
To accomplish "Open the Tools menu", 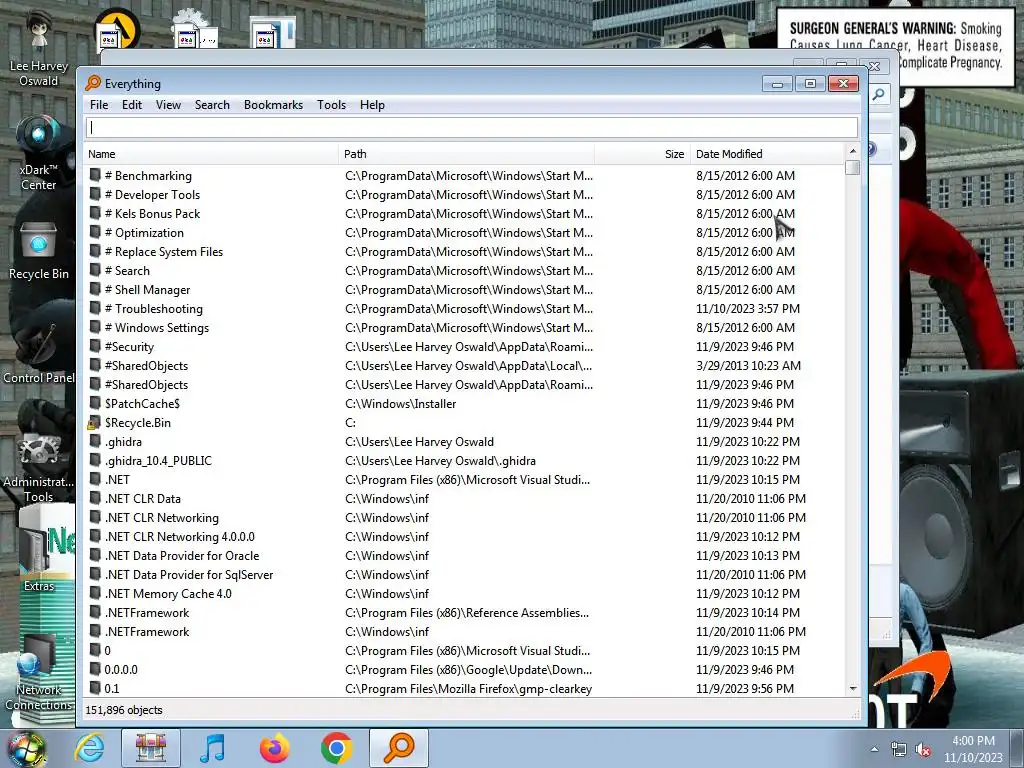I will tap(331, 105).
